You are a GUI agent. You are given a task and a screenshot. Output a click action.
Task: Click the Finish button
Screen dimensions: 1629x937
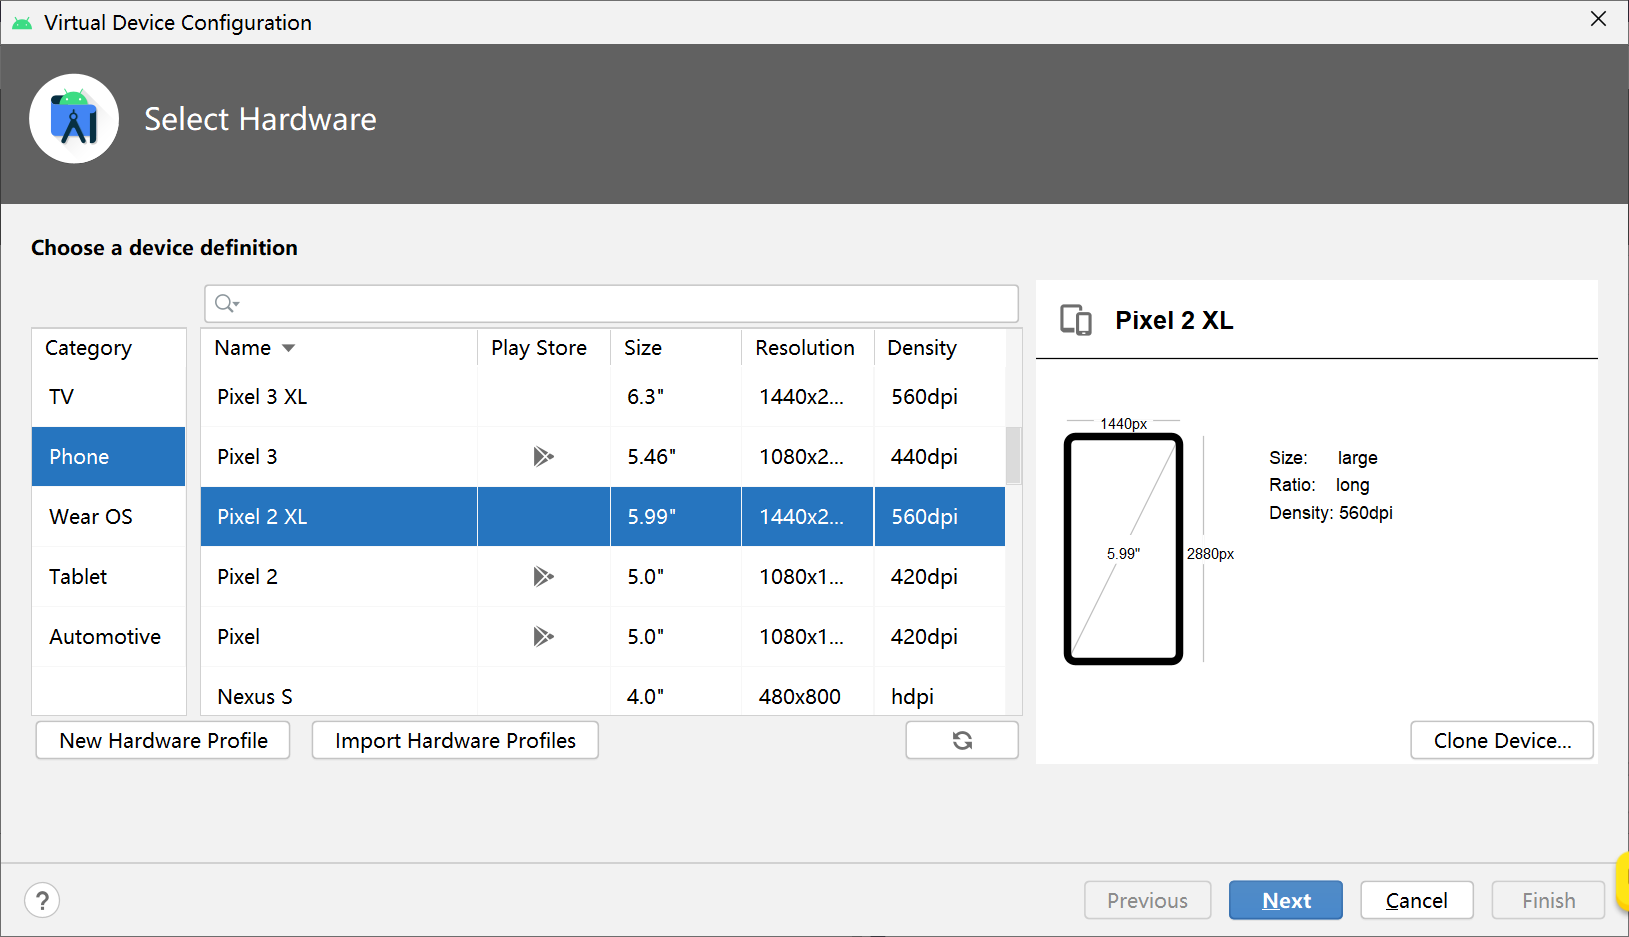click(1548, 900)
